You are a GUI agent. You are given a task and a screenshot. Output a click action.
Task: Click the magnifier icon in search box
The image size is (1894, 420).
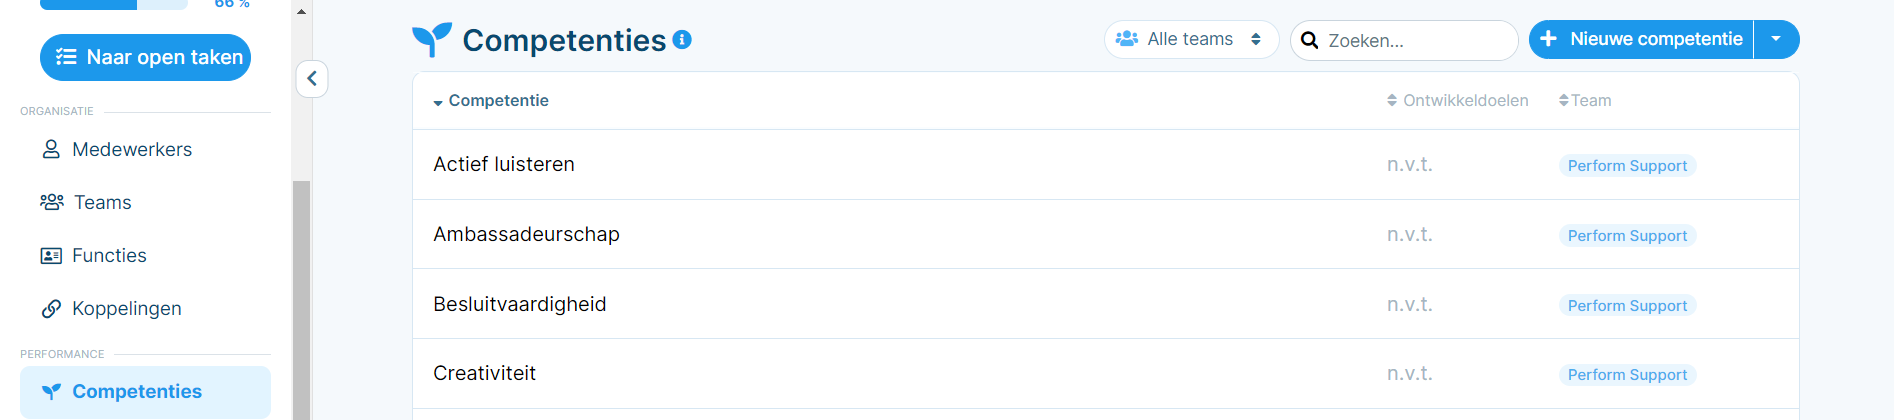pos(1310,40)
